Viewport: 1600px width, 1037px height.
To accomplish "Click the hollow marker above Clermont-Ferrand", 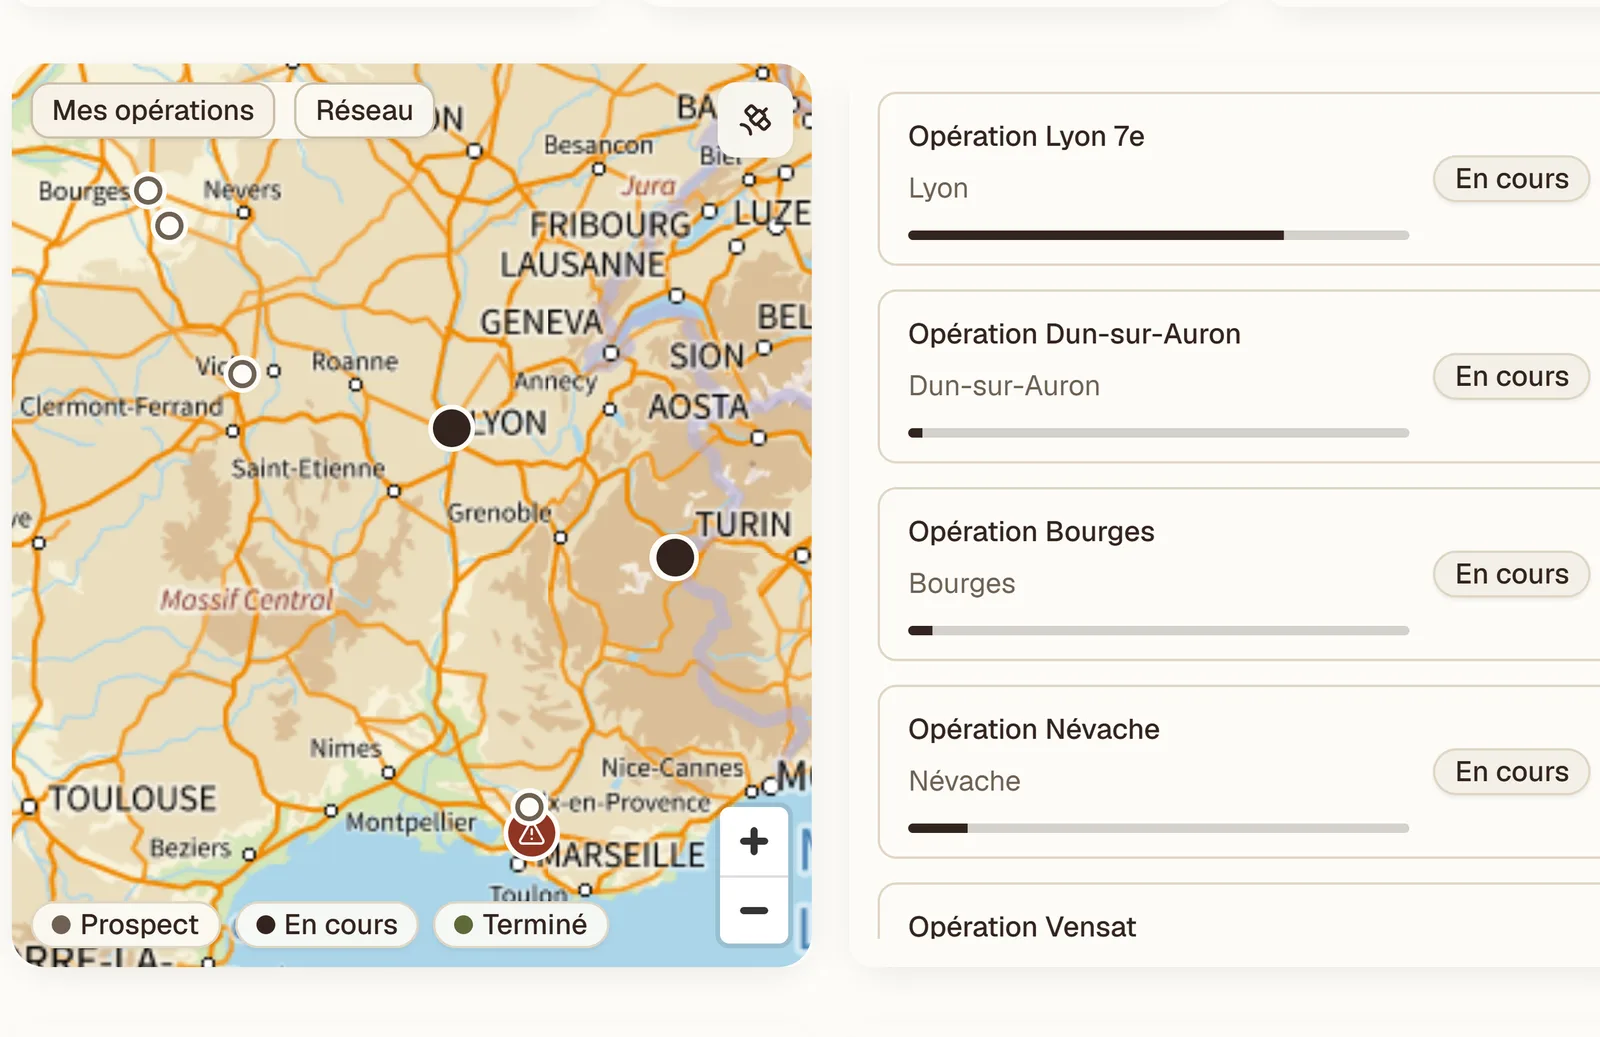I will coord(242,374).
